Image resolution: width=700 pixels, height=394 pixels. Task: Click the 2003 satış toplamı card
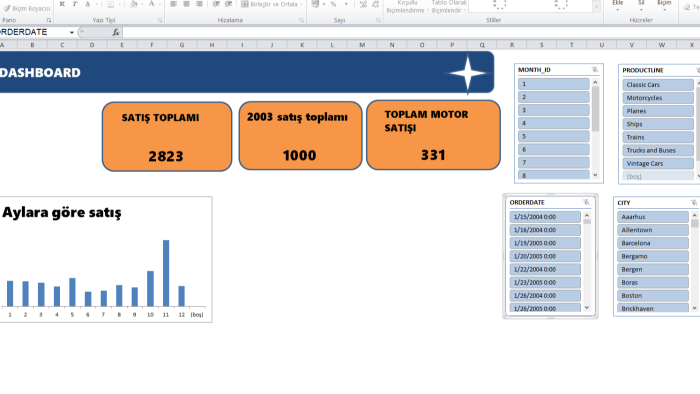click(300, 136)
